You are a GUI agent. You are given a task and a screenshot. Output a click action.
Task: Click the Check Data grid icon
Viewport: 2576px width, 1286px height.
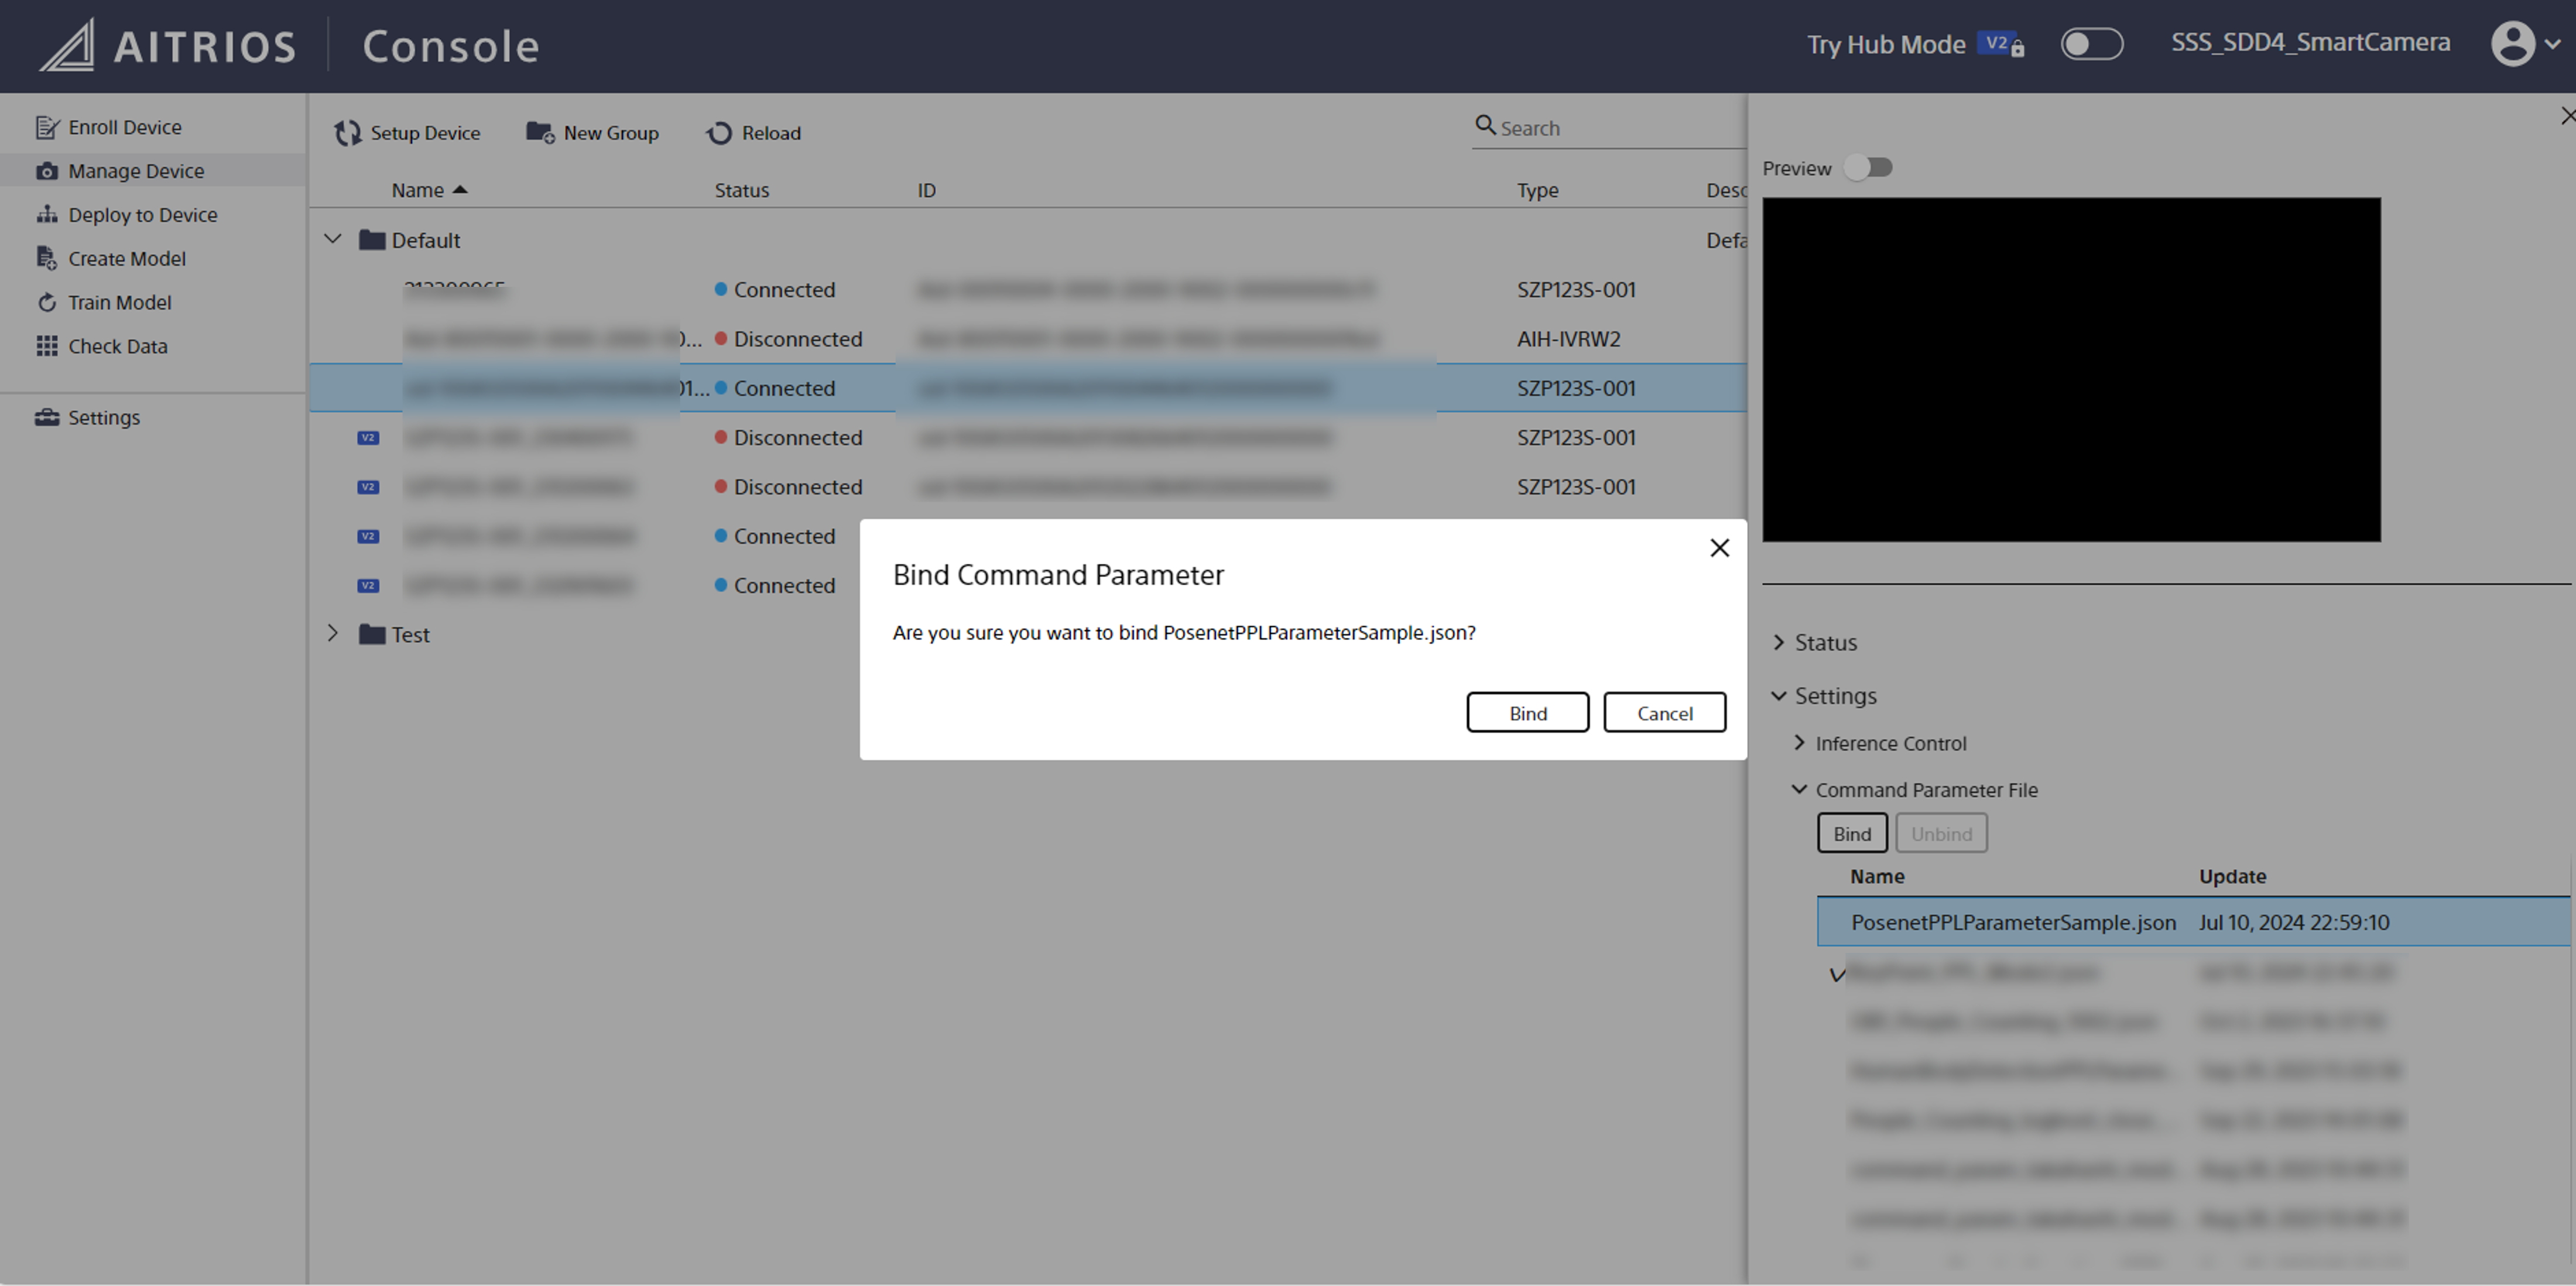(x=46, y=346)
